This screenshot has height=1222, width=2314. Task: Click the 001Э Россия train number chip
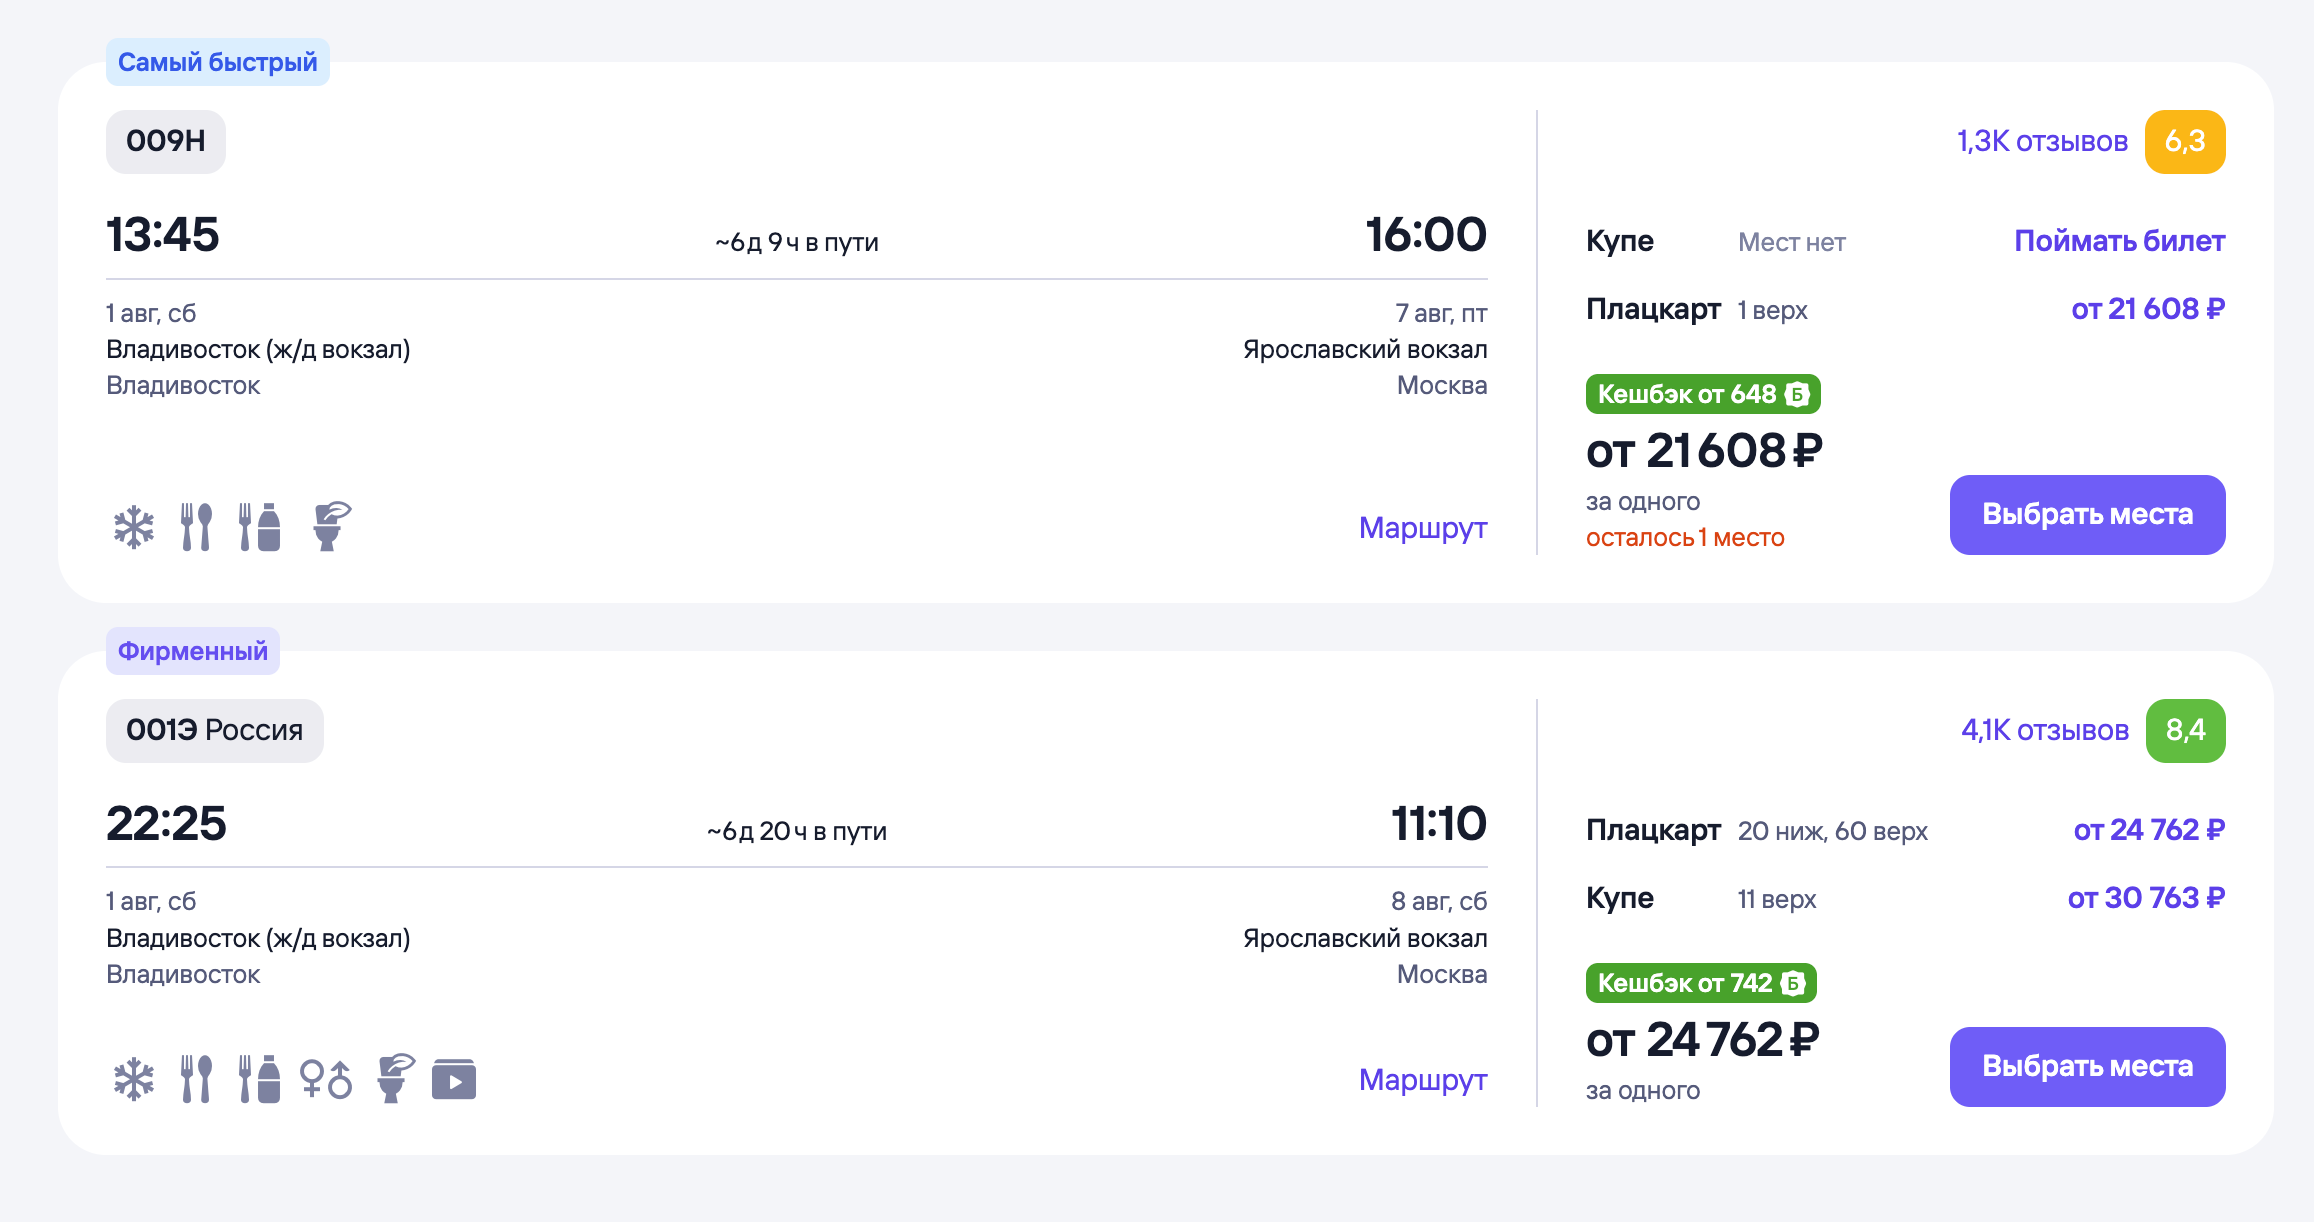click(x=214, y=730)
